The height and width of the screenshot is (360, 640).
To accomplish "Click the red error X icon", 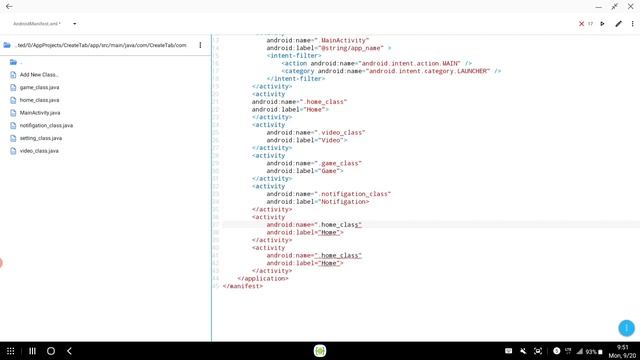I will 581,24.
